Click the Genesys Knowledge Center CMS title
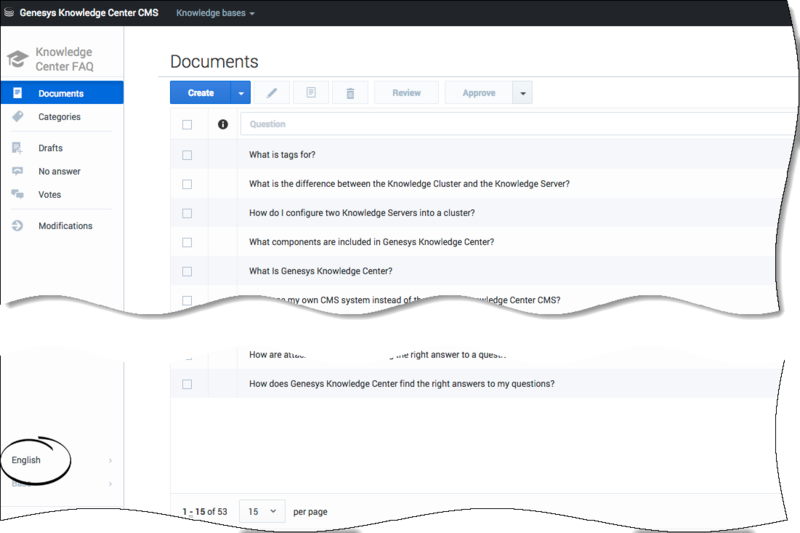This screenshot has height=533, width=800. (89, 13)
